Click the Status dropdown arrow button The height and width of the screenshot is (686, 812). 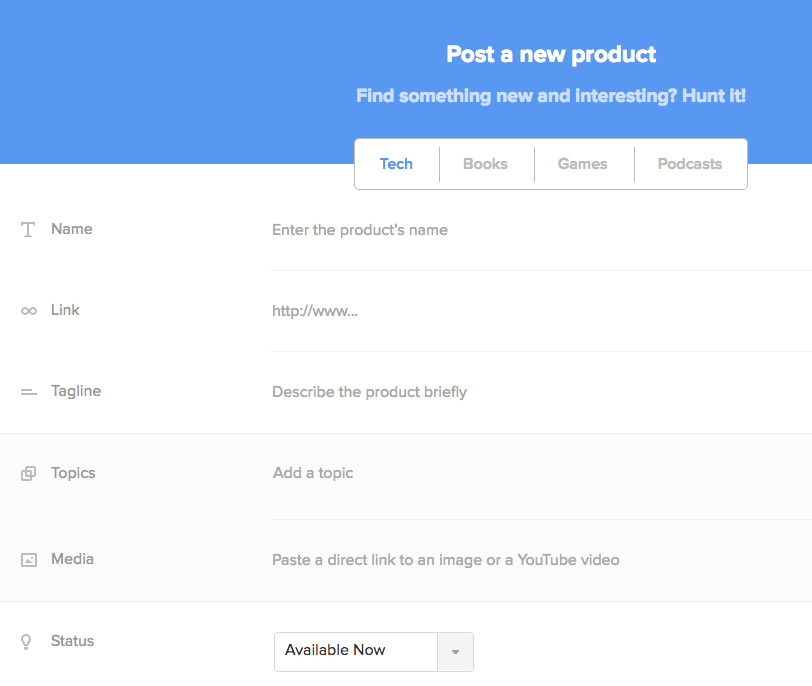pyautogui.click(x=455, y=652)
